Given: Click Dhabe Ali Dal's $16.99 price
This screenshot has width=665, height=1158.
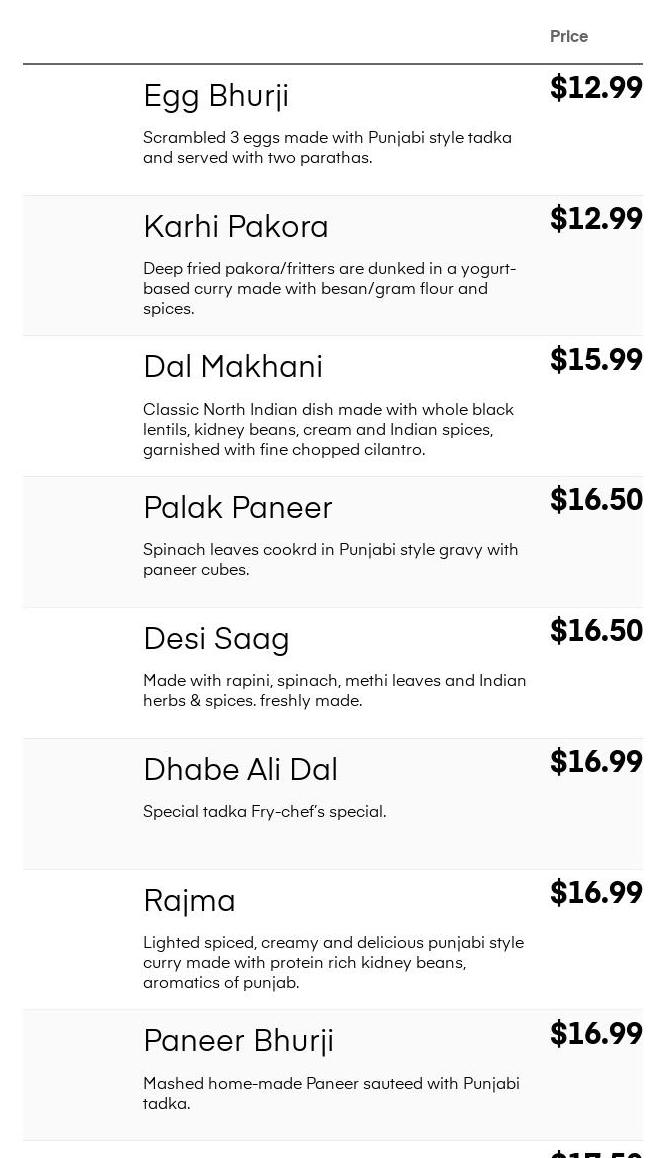Looking at the screenshot, I should click(596, 762).
